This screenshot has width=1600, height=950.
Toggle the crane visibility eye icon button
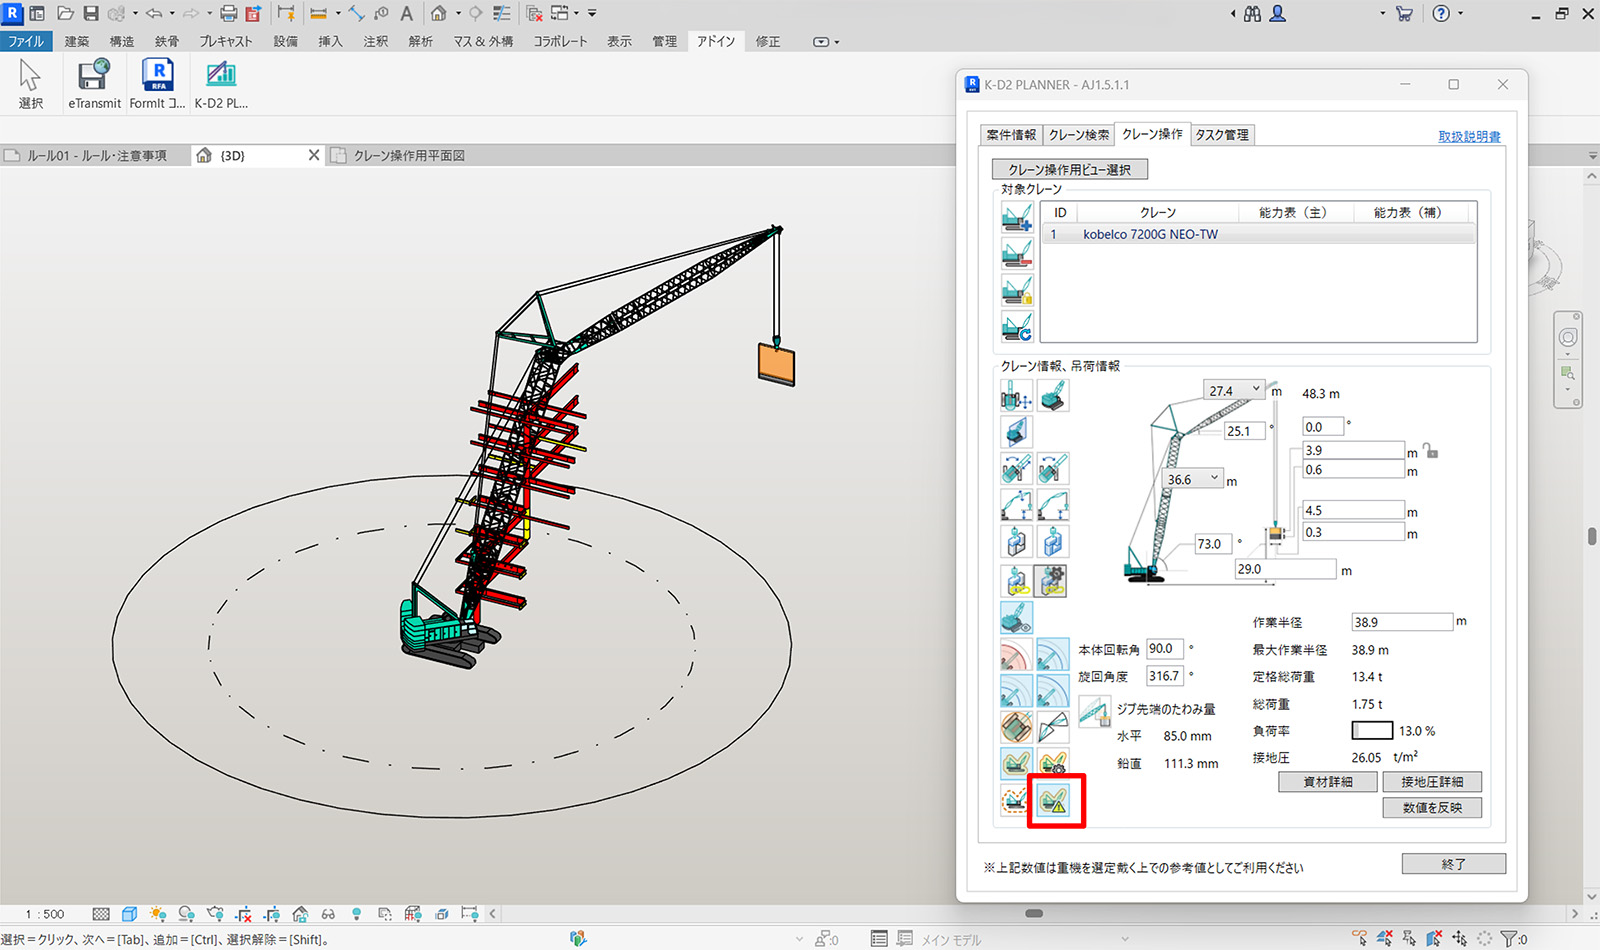[1016, 617]
